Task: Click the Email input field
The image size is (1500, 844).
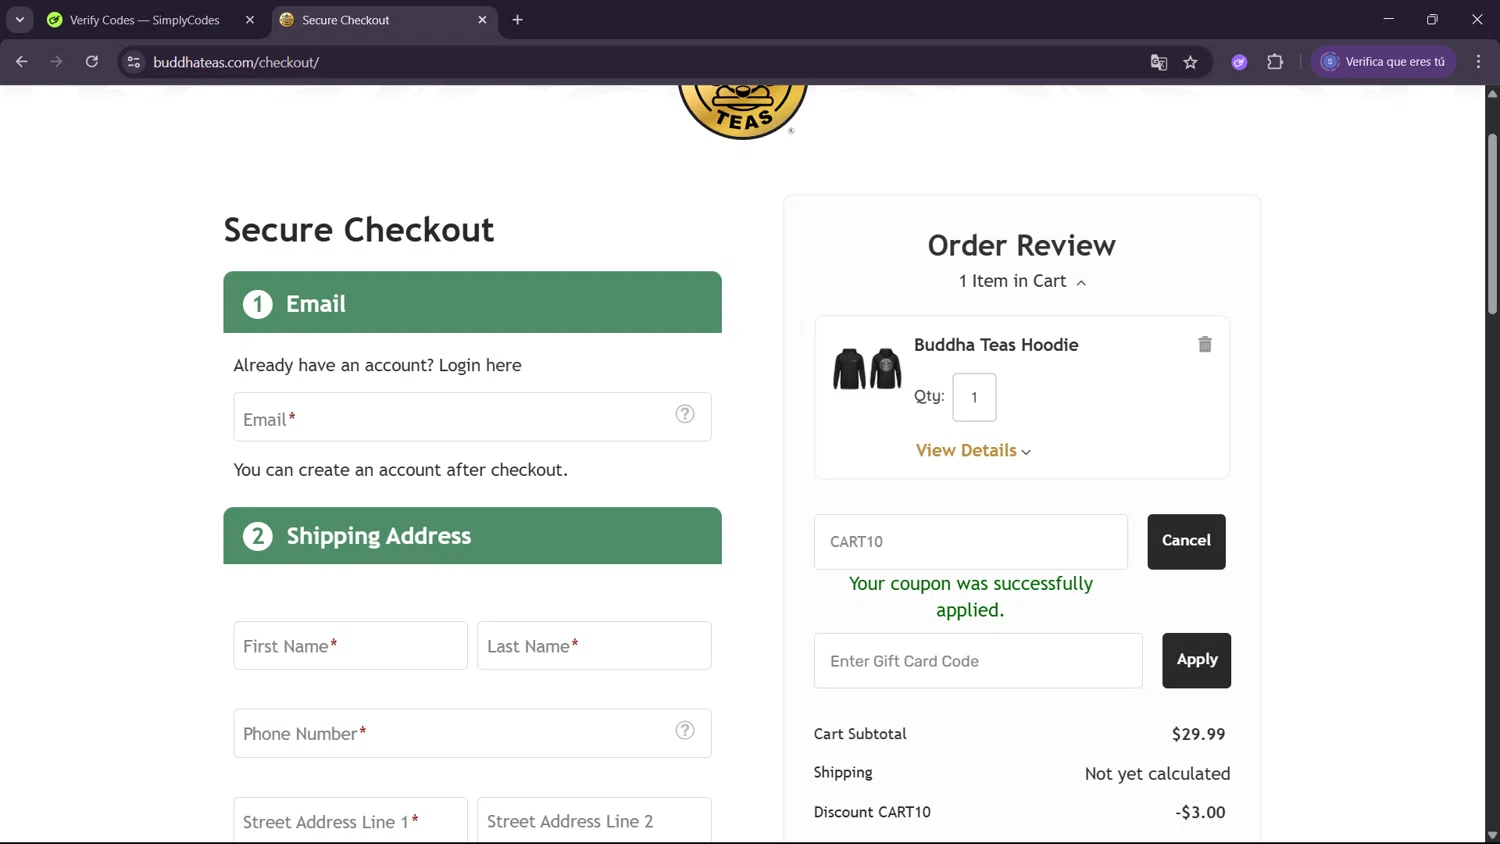Action: (472, 417)
